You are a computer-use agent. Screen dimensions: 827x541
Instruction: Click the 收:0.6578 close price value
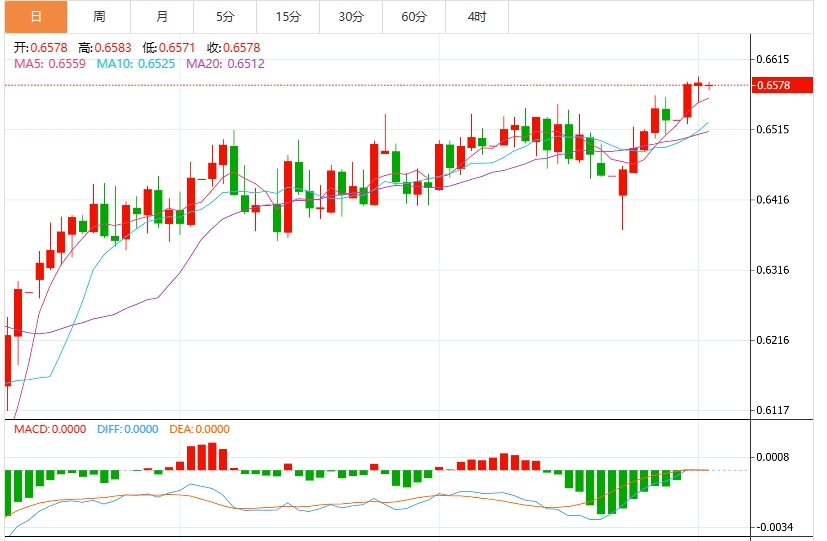(234, 47)
